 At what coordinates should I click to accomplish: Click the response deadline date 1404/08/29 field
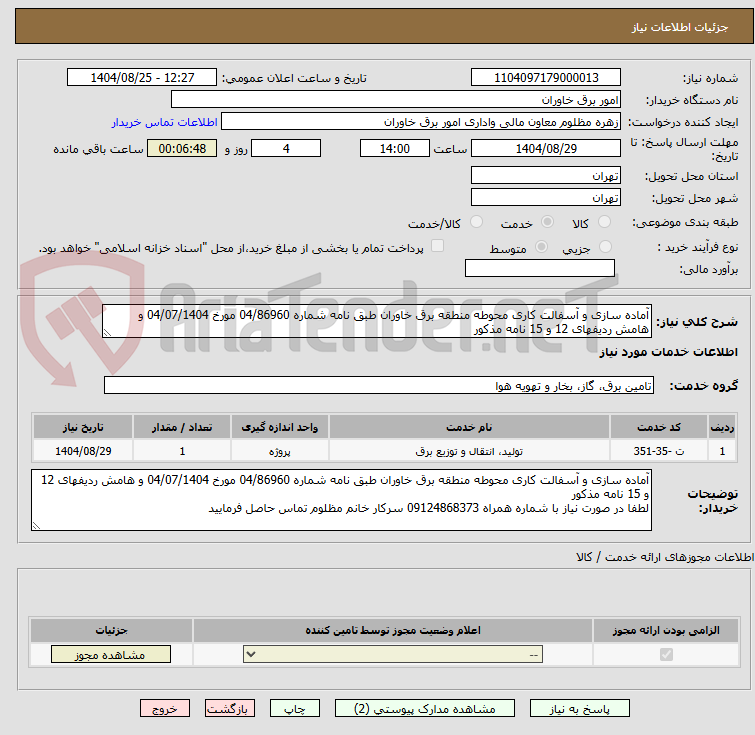point(546,148)
